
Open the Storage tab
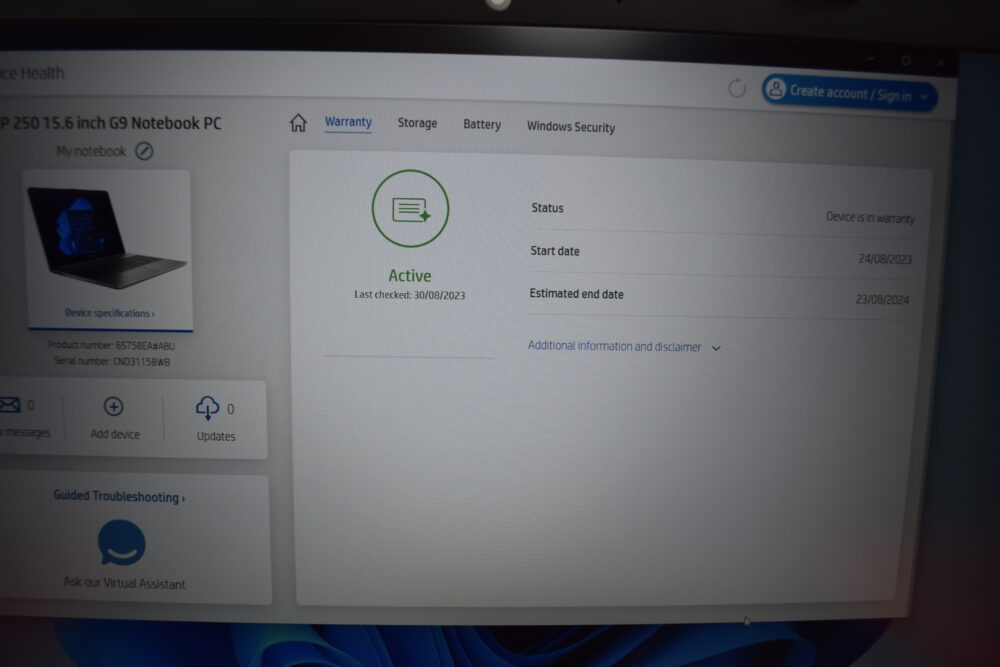417,123
